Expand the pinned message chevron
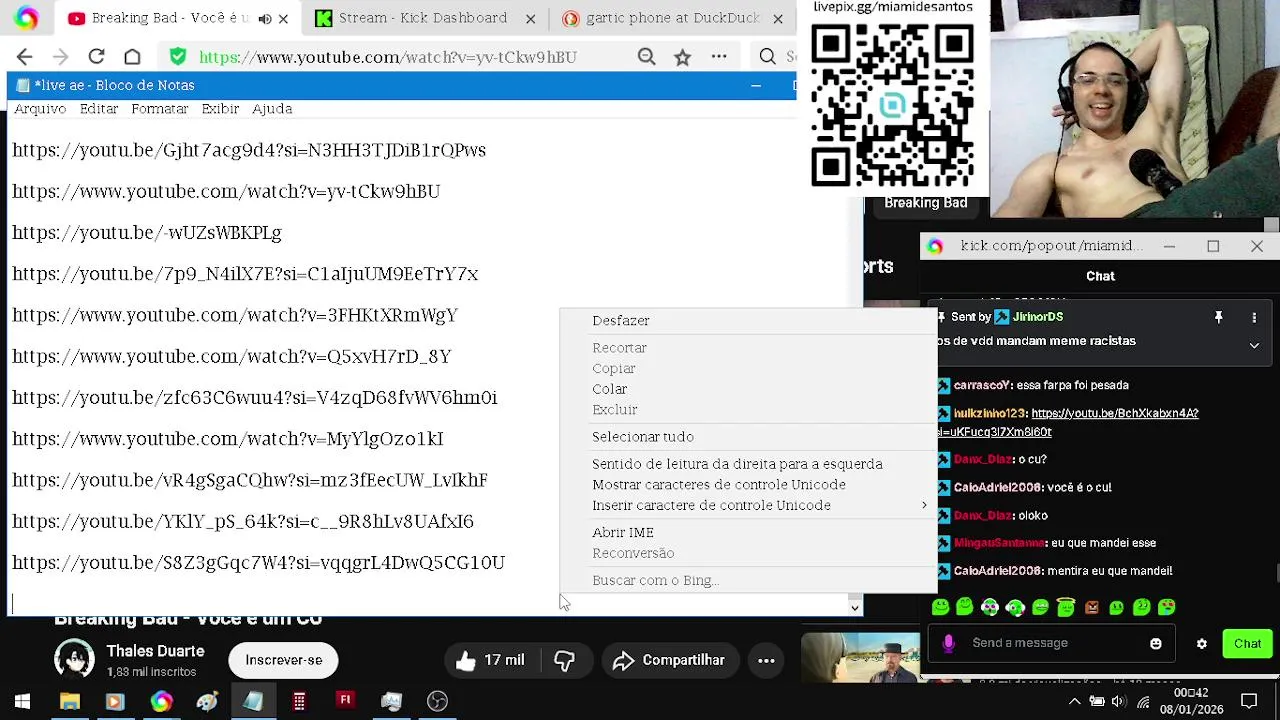 tap(1254, 345)
